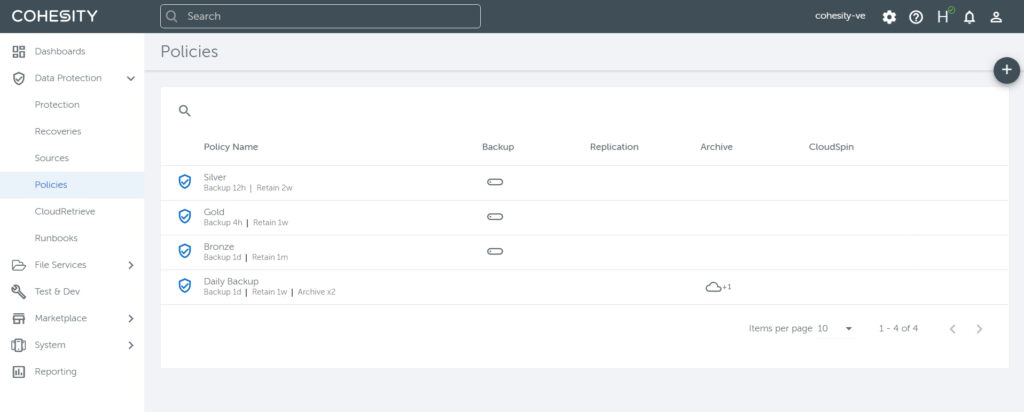1024x412 pixels.
Task: Click the '1 - 4 of 4' pagination text
Action: click(x=898, y=328)
